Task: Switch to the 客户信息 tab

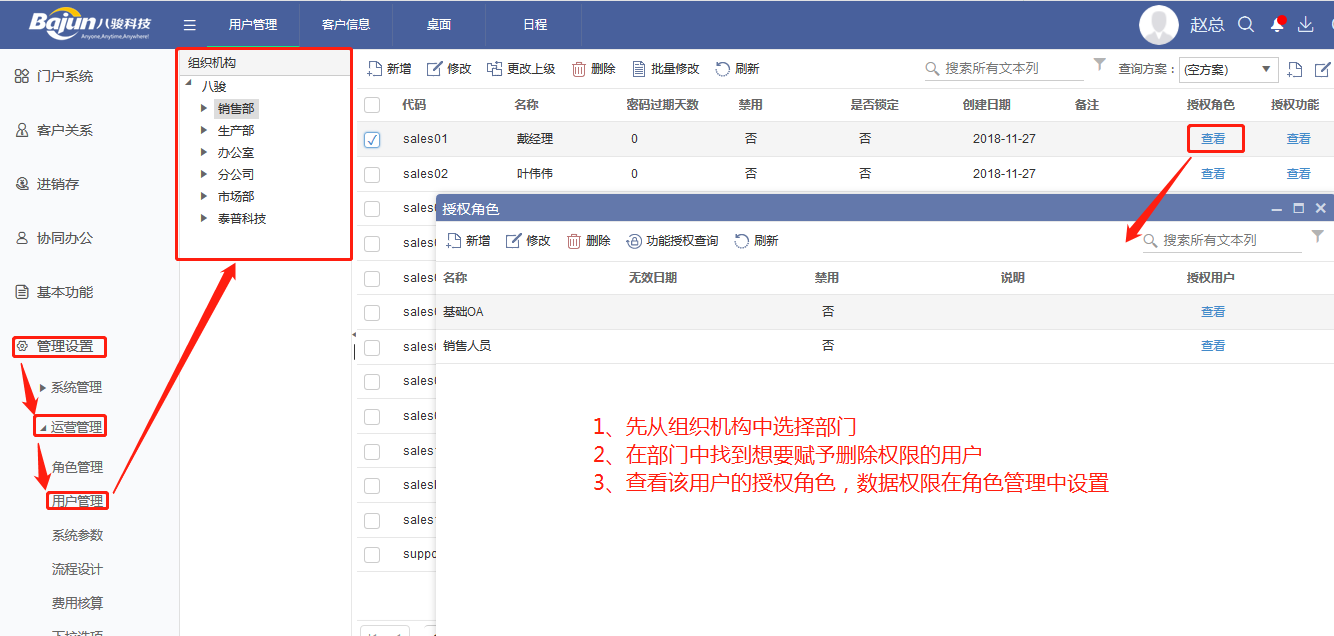Action: (x=346, y=25)
